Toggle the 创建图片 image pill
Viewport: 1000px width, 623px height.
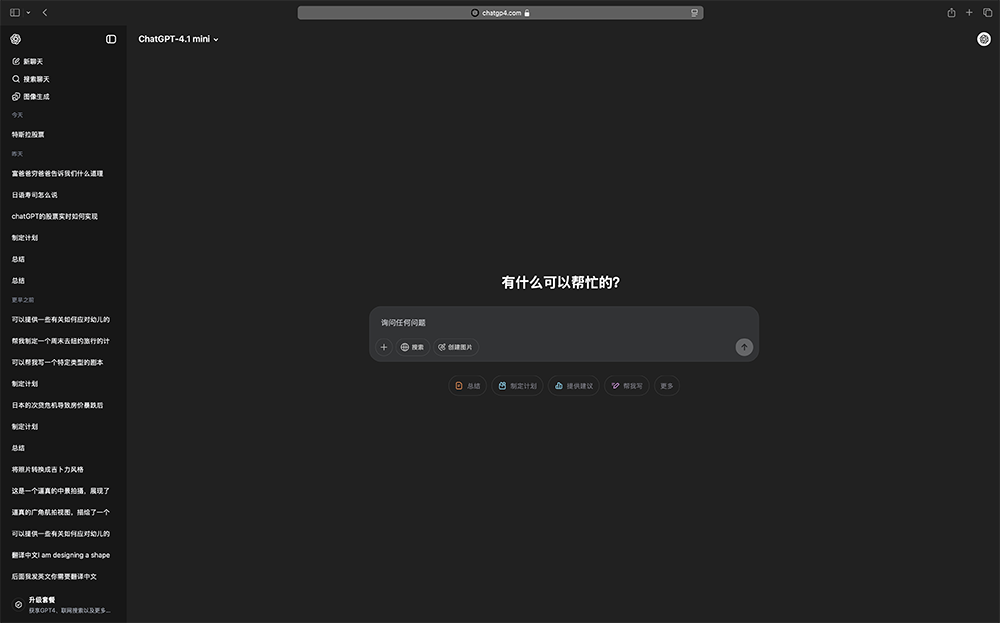click(456, 347)
